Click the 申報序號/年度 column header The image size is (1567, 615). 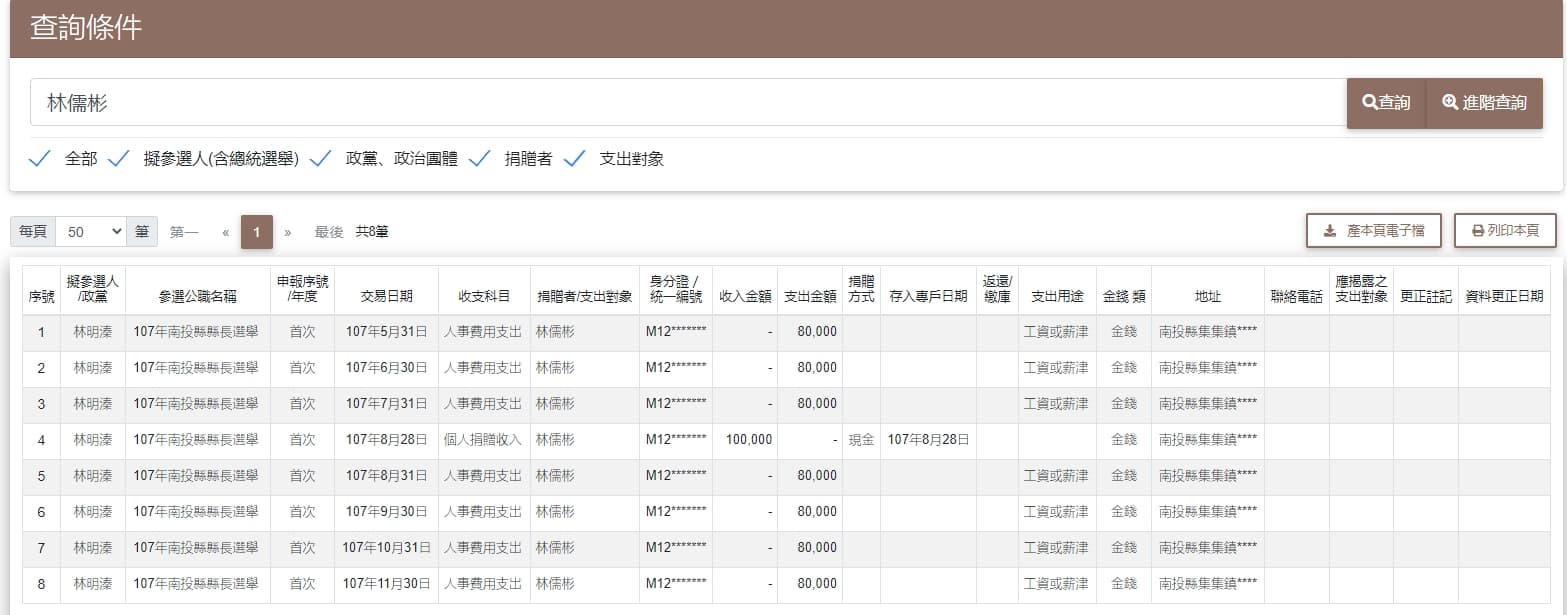[x=303, y=290]
